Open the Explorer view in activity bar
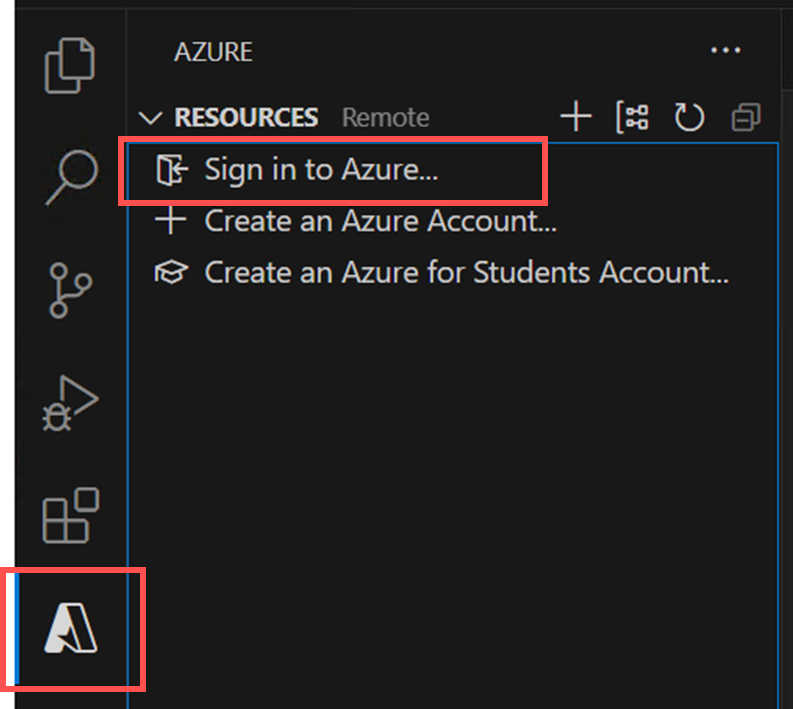The width and height of the screenshot is (793, 709). pyautogui.click(x=70, y=65)
